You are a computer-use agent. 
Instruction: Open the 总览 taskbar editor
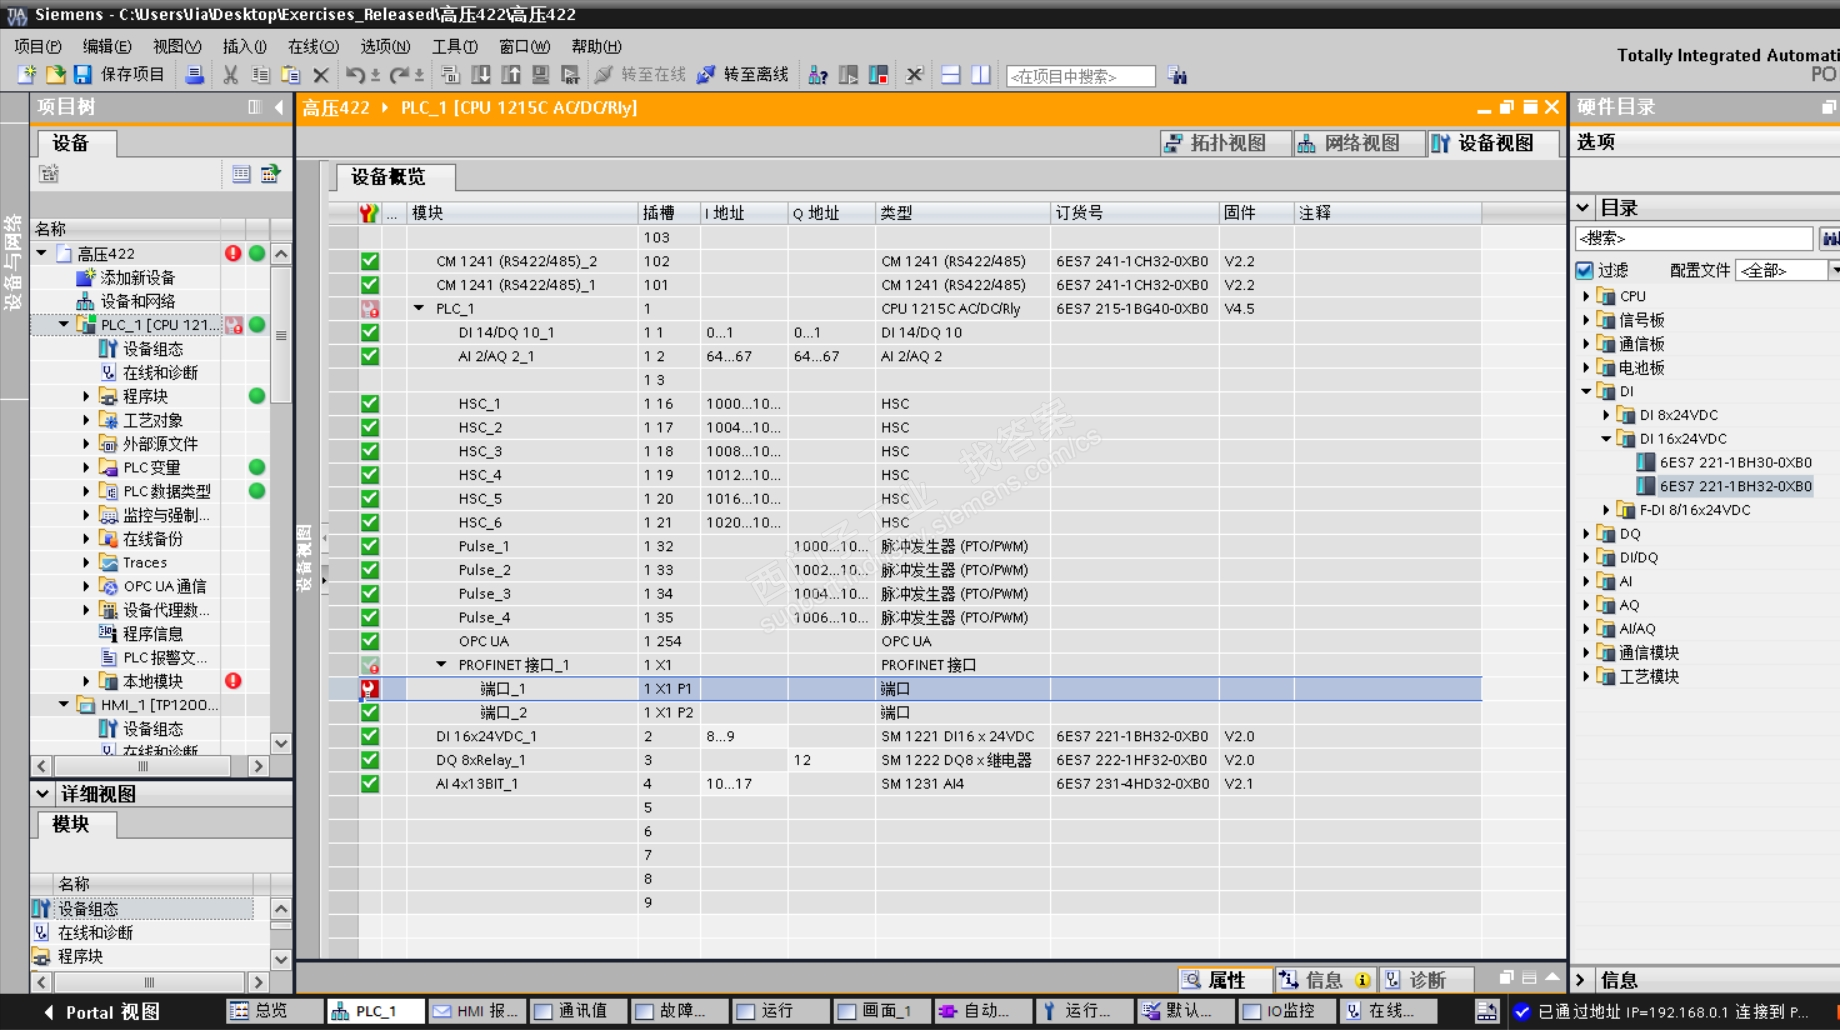[x=275, y=1011]
